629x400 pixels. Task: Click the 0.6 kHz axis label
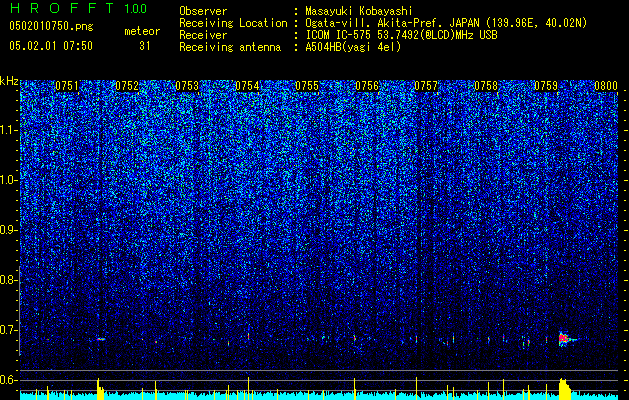[x=9, y=380]
